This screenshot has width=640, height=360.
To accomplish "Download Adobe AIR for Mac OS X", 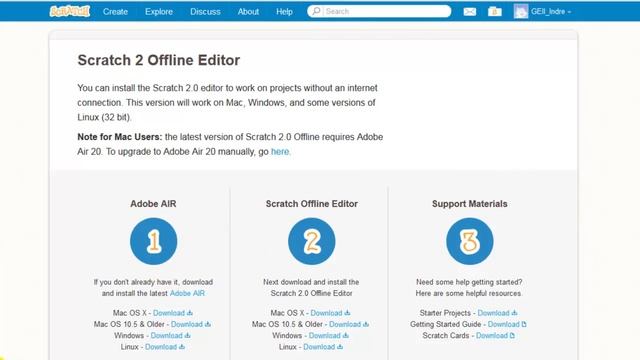I will (x=173, y=313).
